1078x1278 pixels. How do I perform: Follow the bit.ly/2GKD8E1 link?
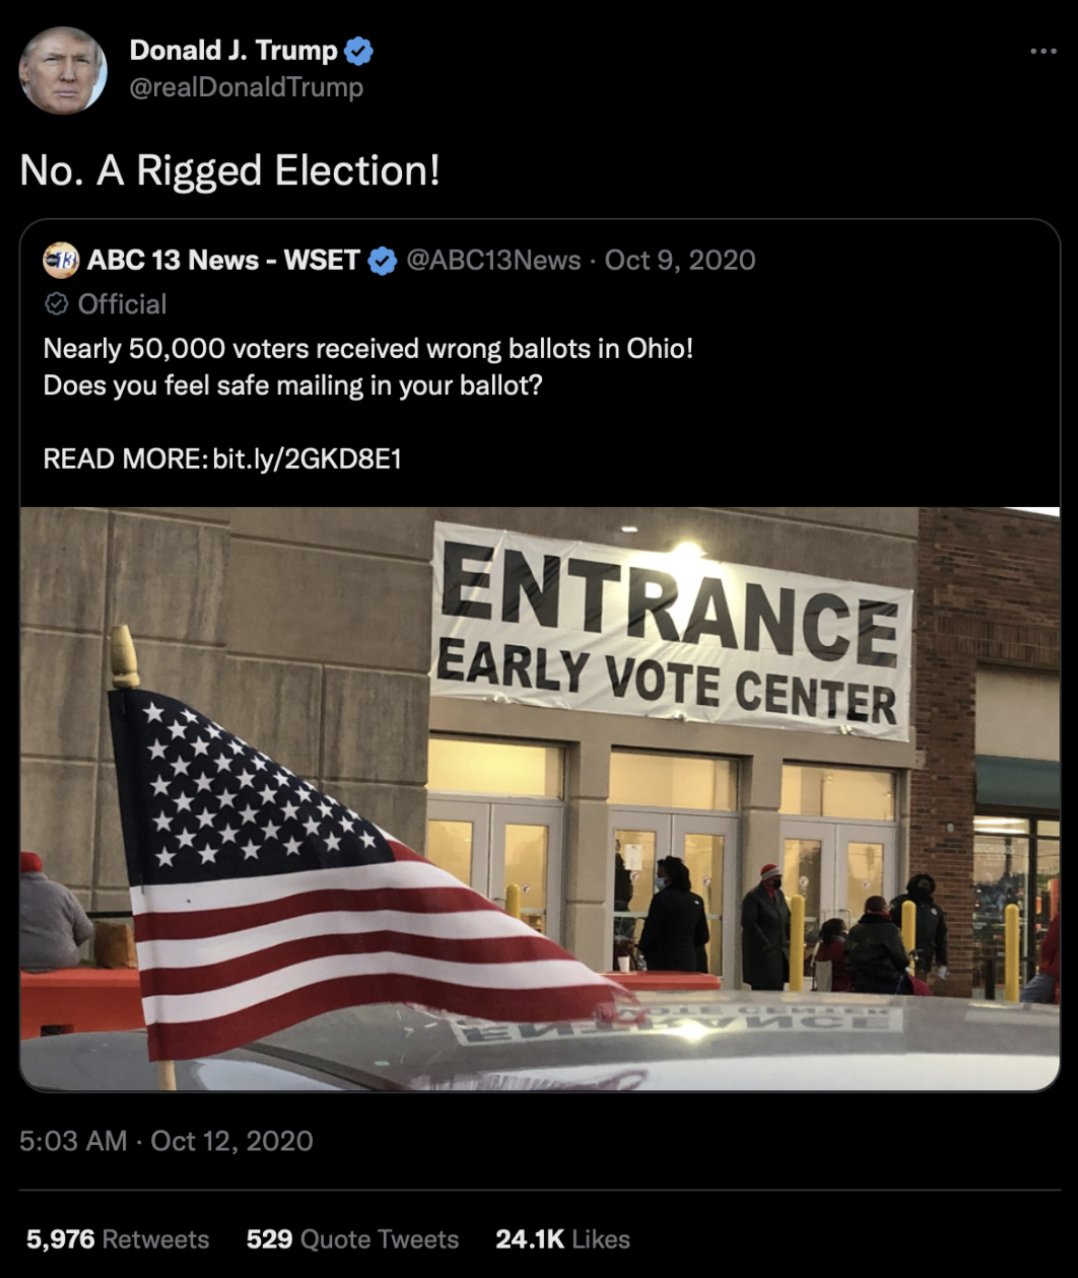click(307, 459)
